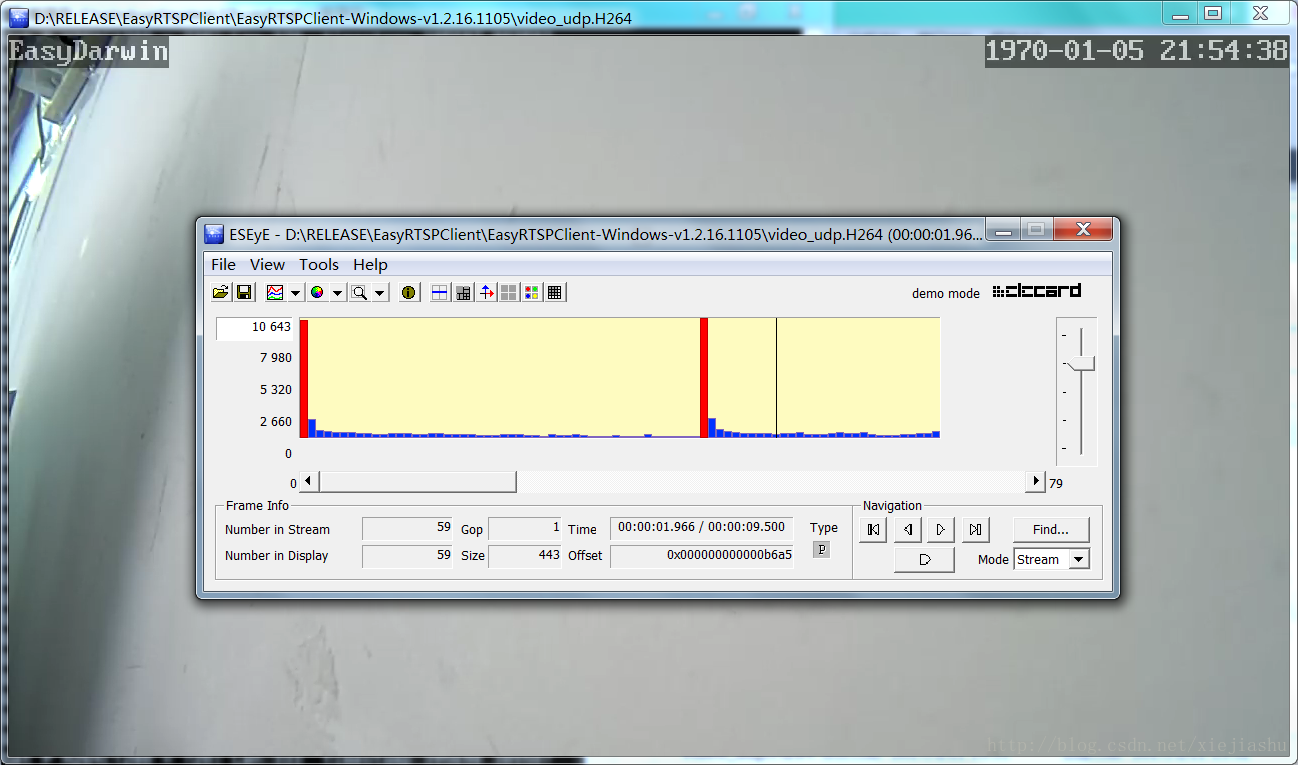Click the Time value field
The width and height of the screenshot is (1298, 765).
click(701, 528)
